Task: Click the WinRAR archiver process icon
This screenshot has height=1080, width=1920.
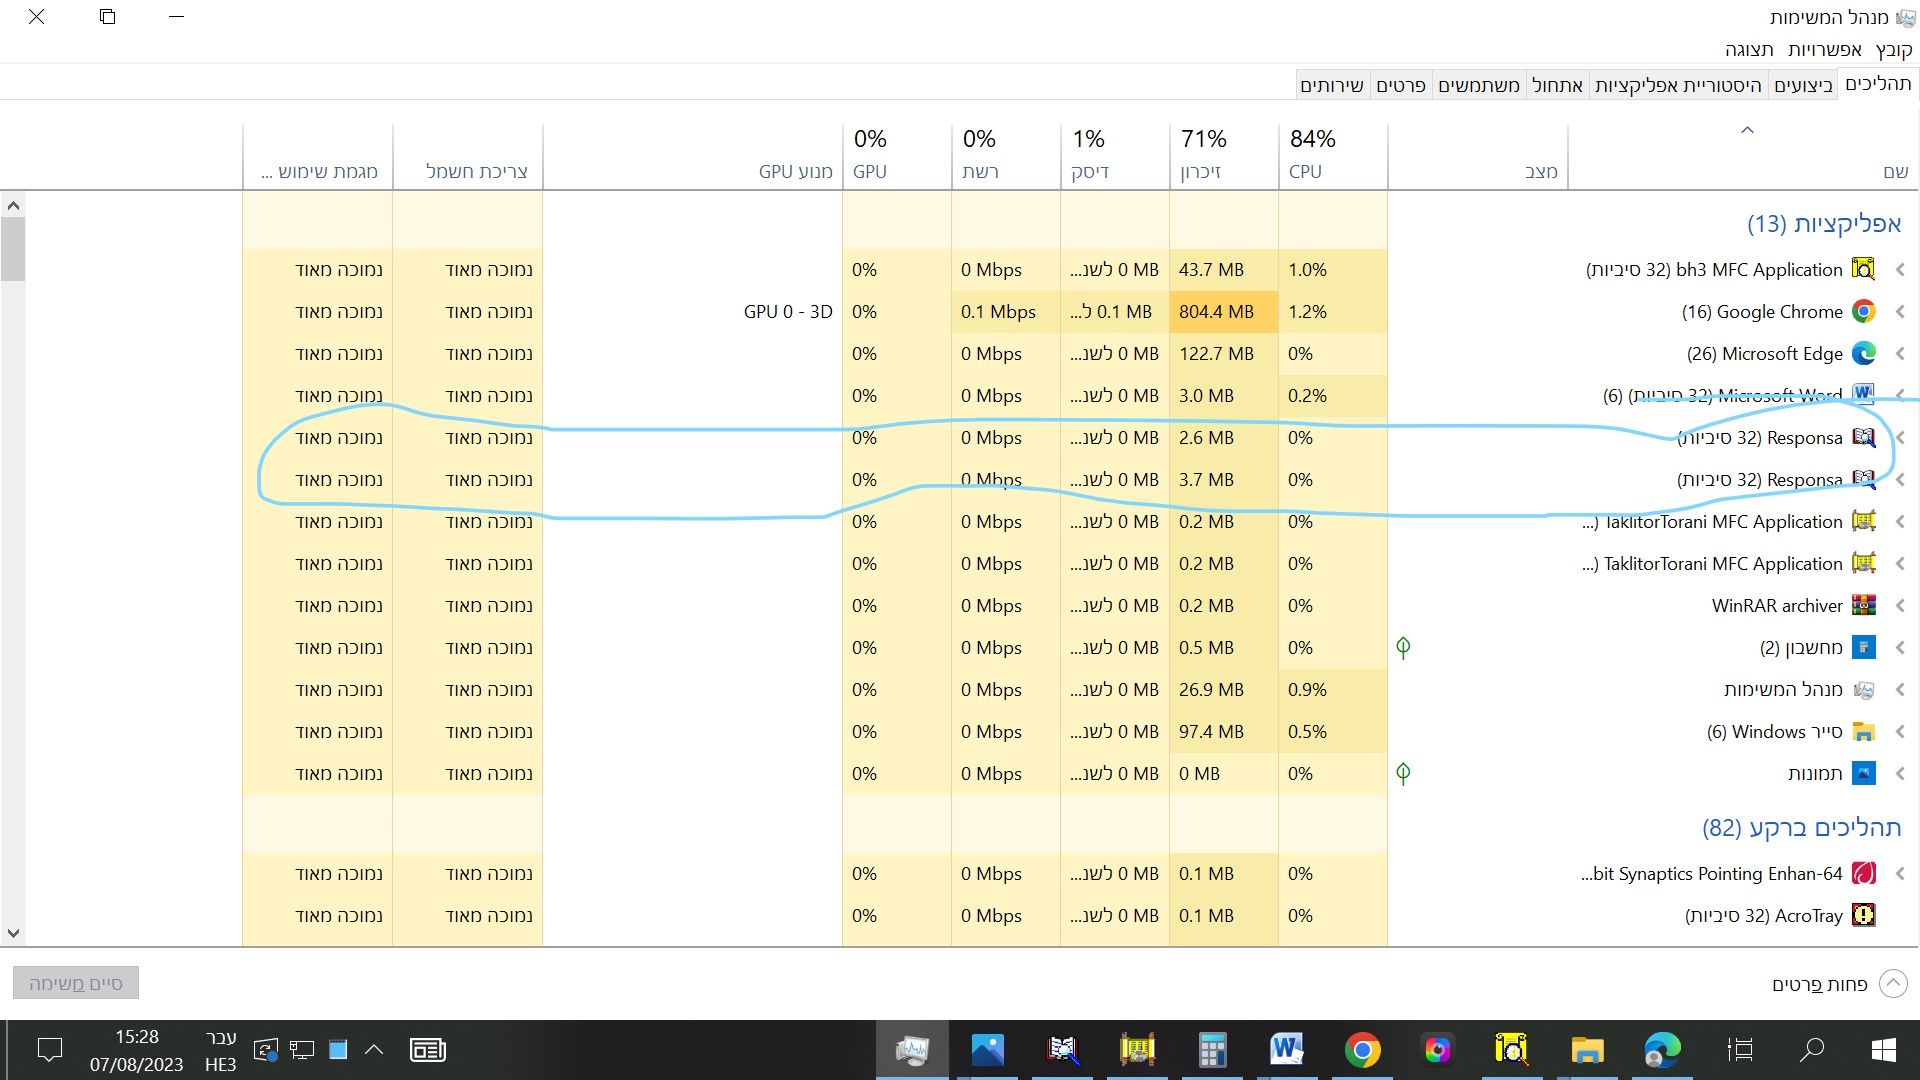Action: [x=1863, y=605]
